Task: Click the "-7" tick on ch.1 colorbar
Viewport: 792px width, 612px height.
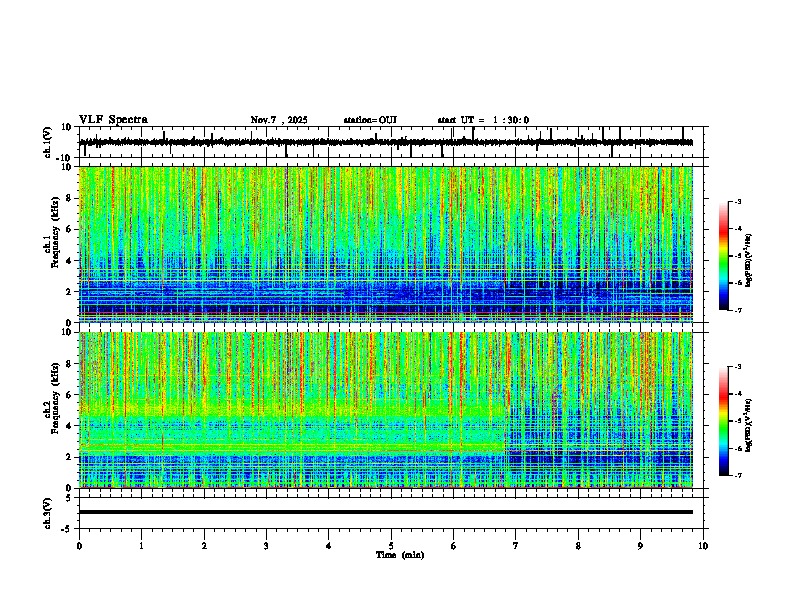Action: coord(738,310)
